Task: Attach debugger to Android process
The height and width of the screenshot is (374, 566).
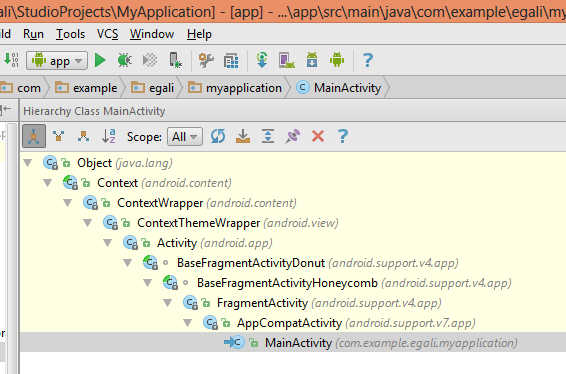Action: [175, 60]
